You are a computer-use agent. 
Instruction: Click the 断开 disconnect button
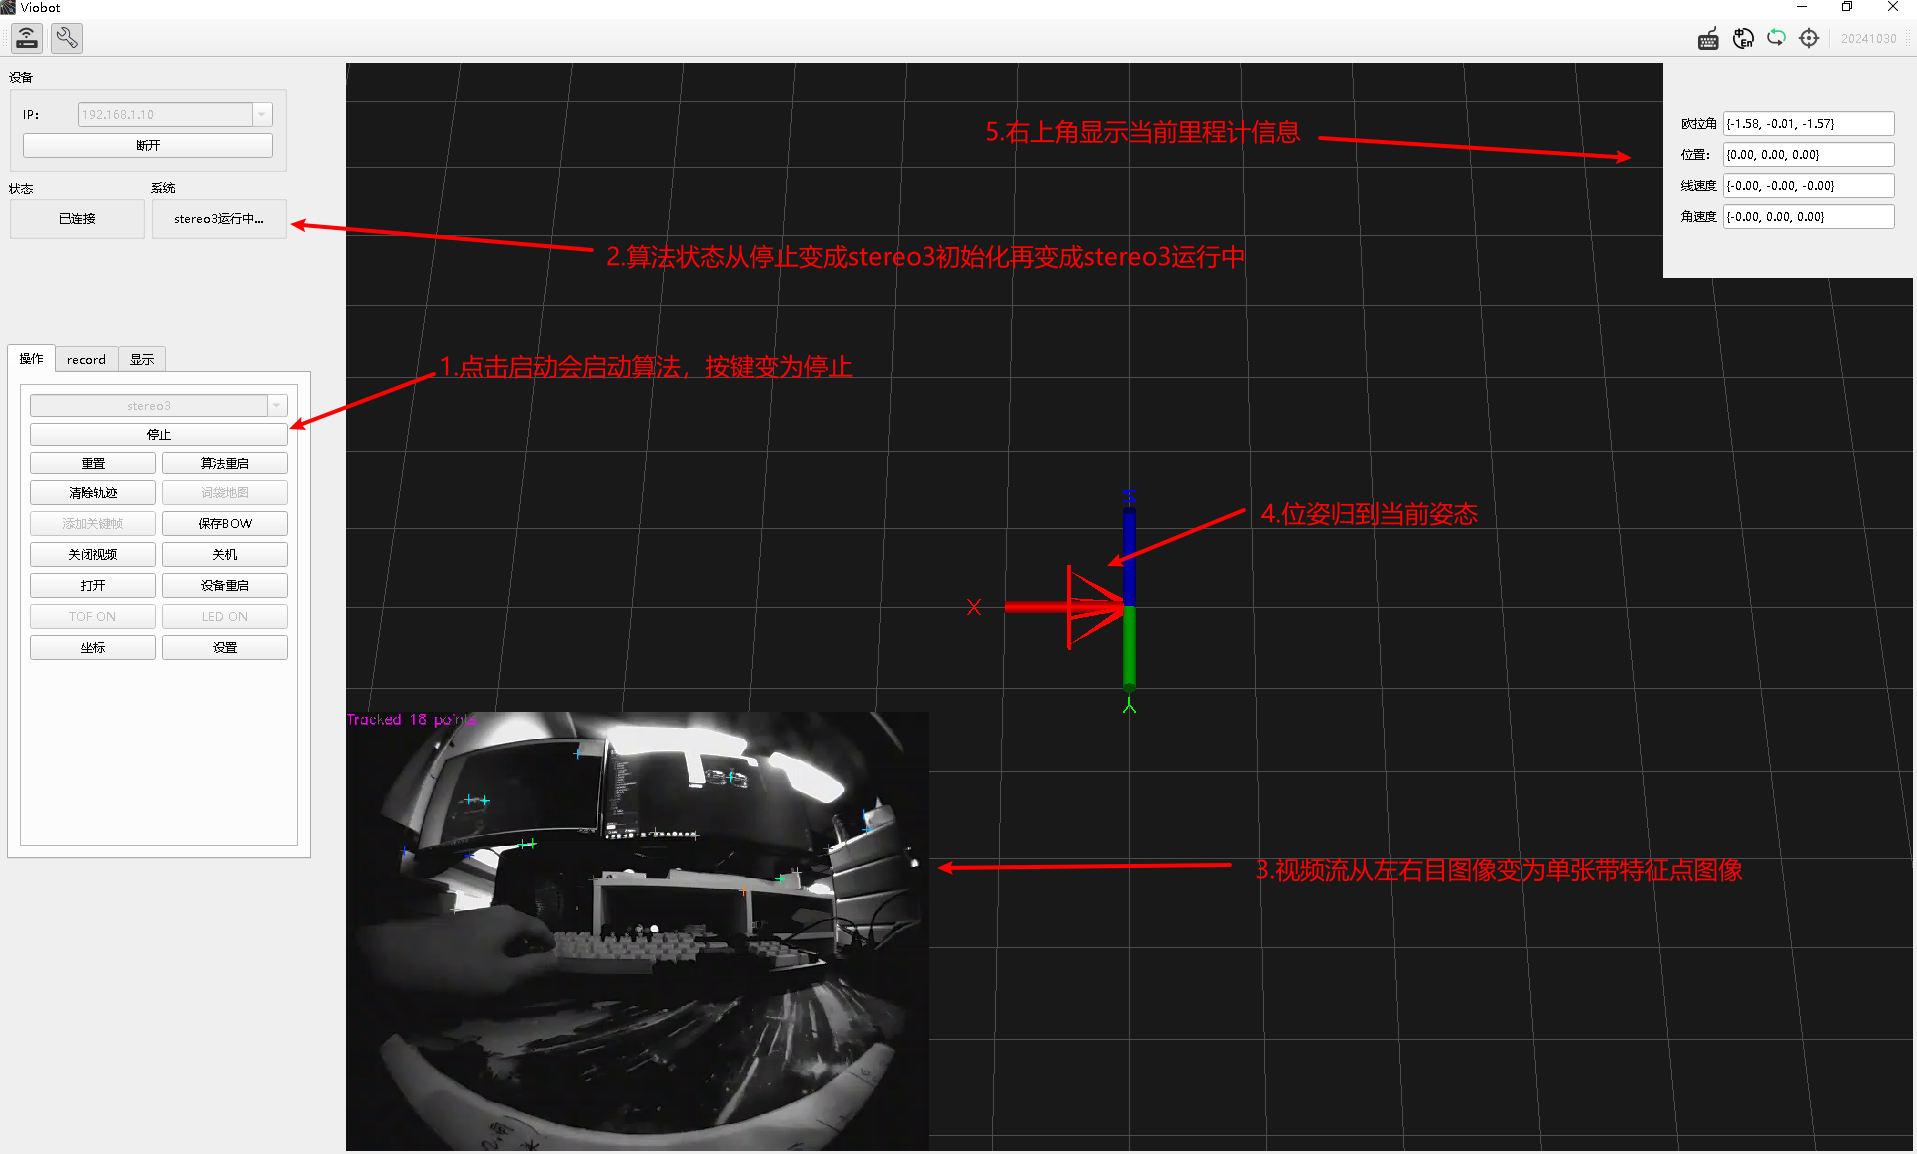point(148,145)
